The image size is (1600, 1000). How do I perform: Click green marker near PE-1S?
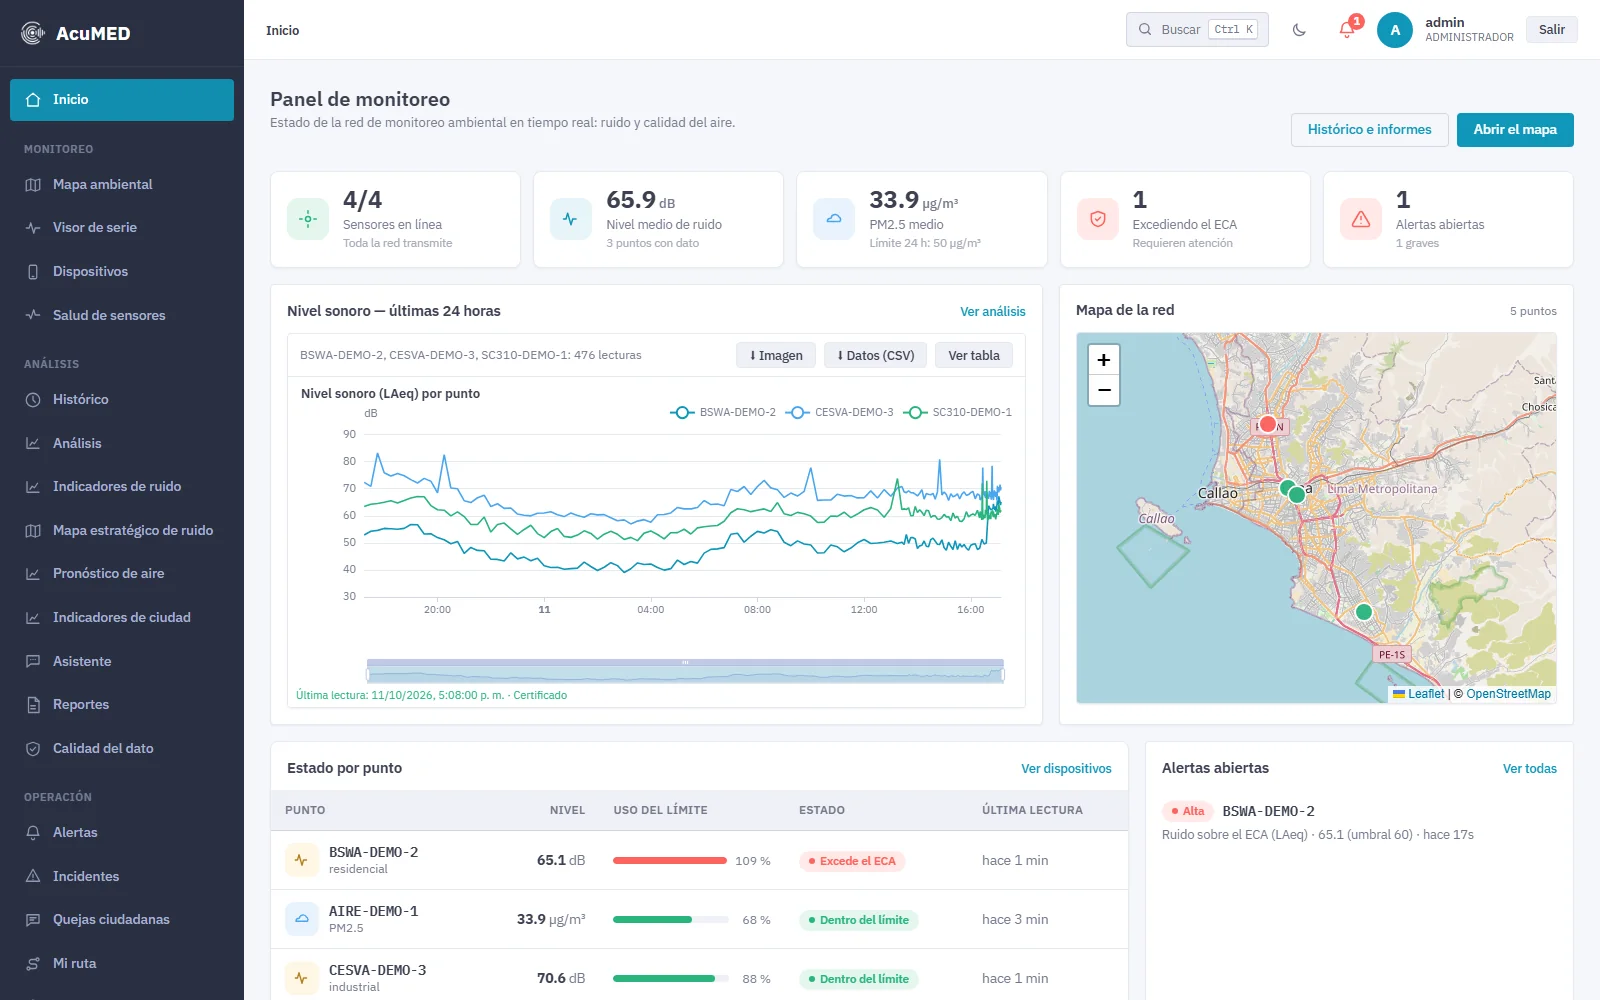click(1364, 612)
